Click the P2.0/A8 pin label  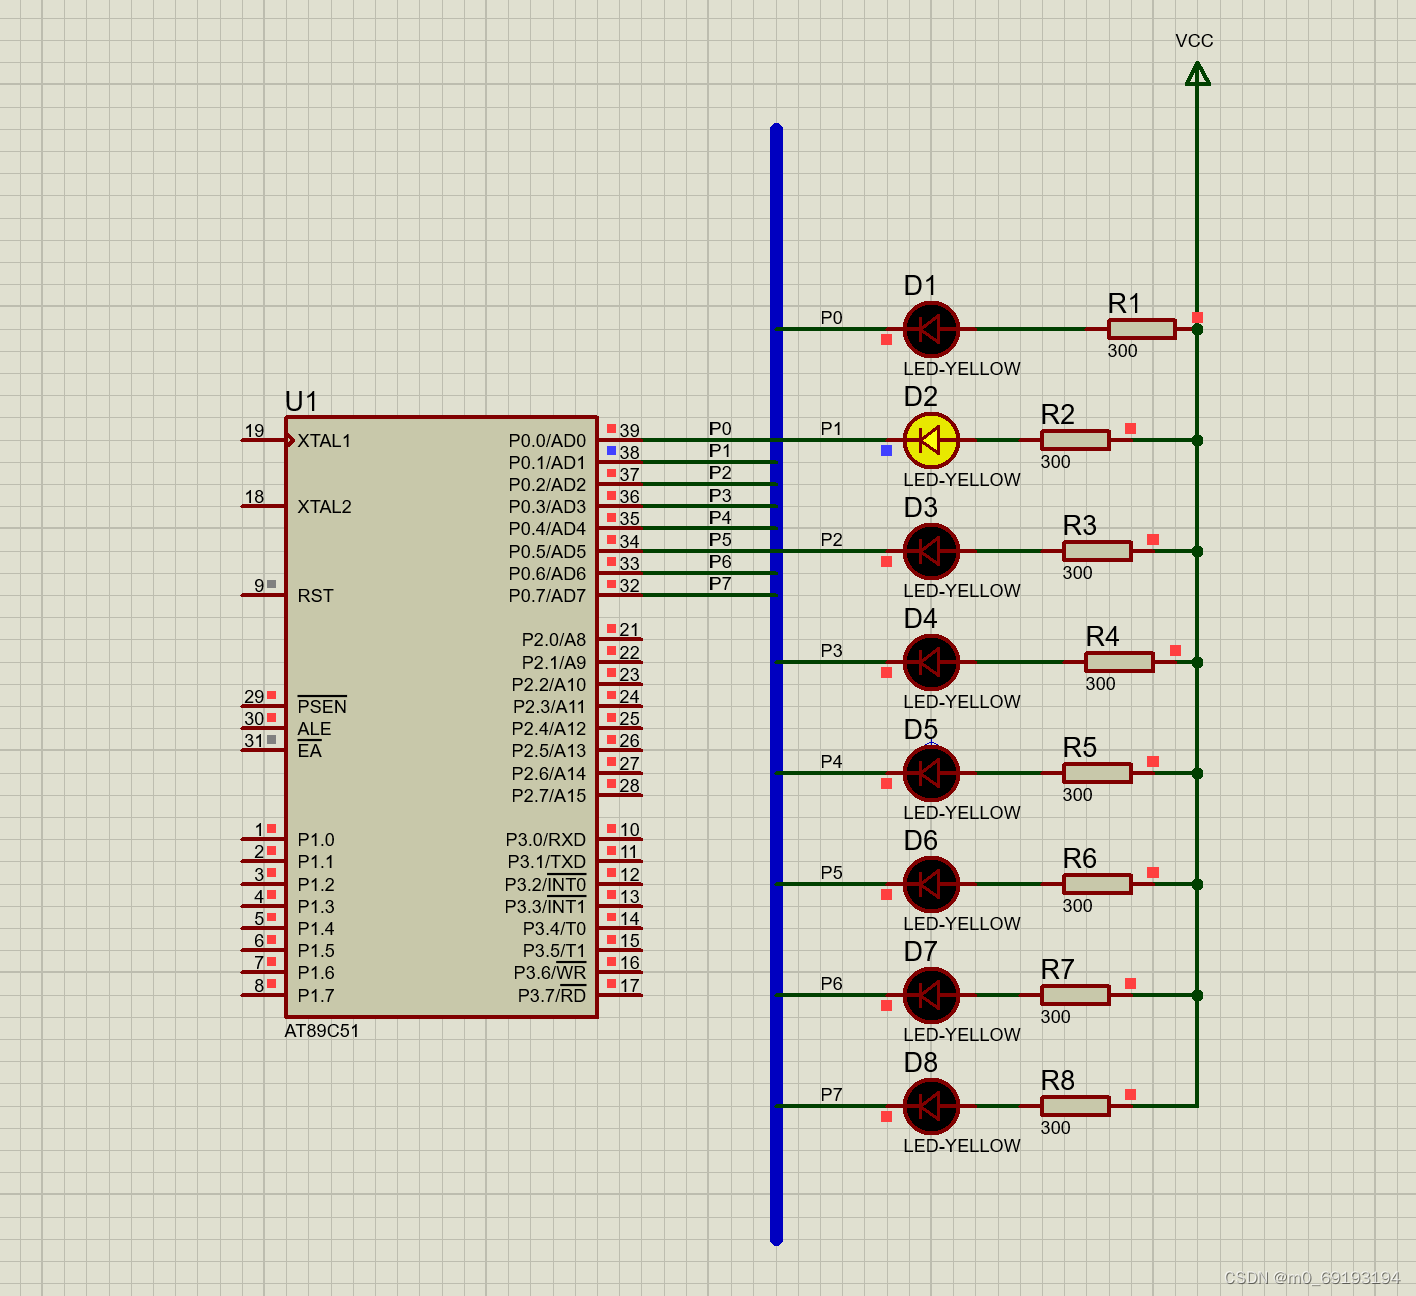pyautogui.click(x=554, y=640)
